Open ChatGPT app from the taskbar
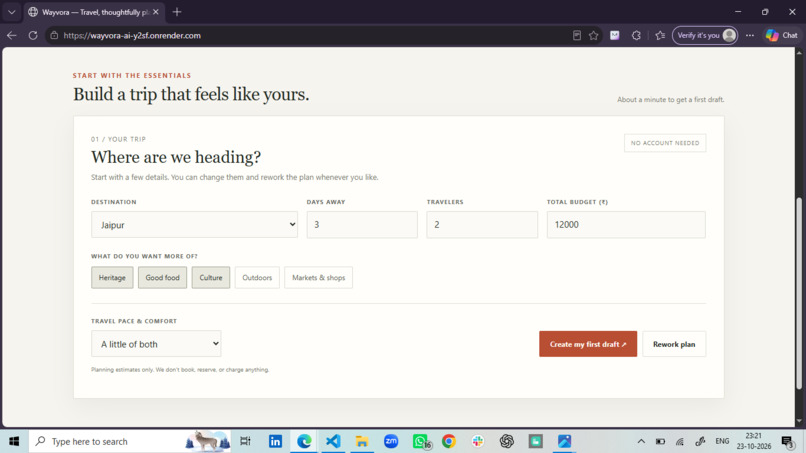806x453 pixels. (x=507, y=441)
